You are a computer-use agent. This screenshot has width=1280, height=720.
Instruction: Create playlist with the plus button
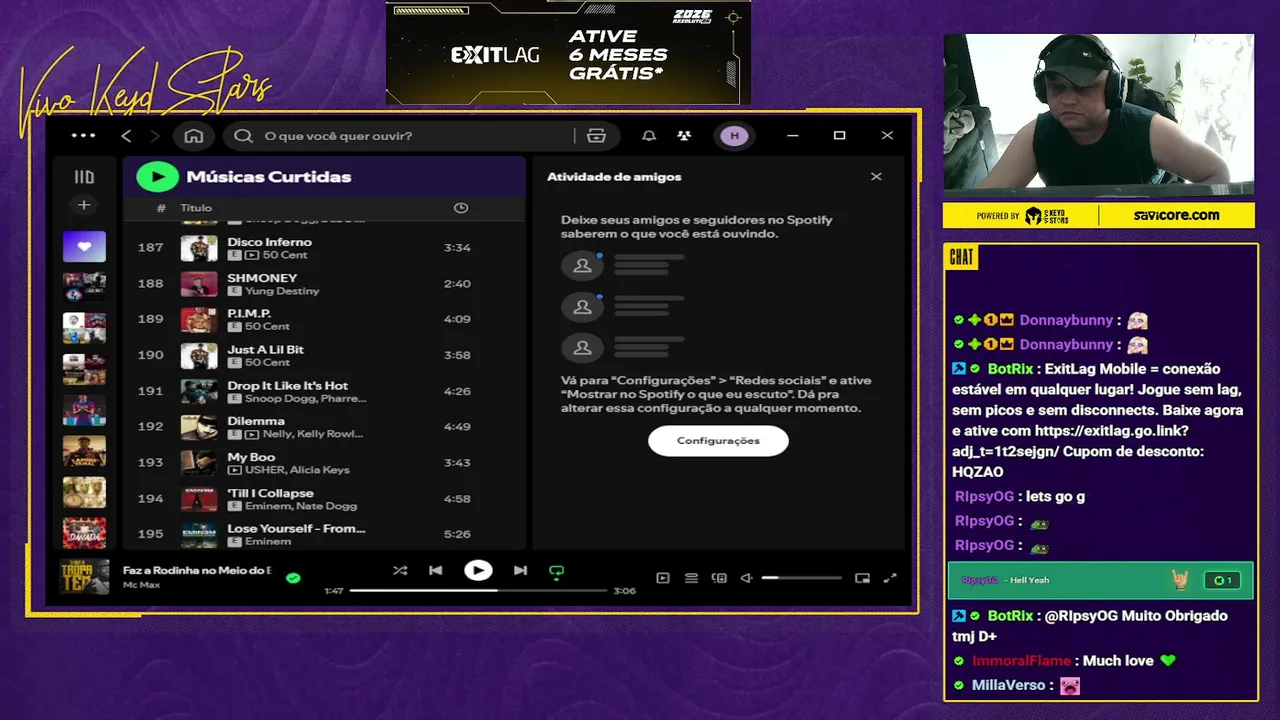84,205
